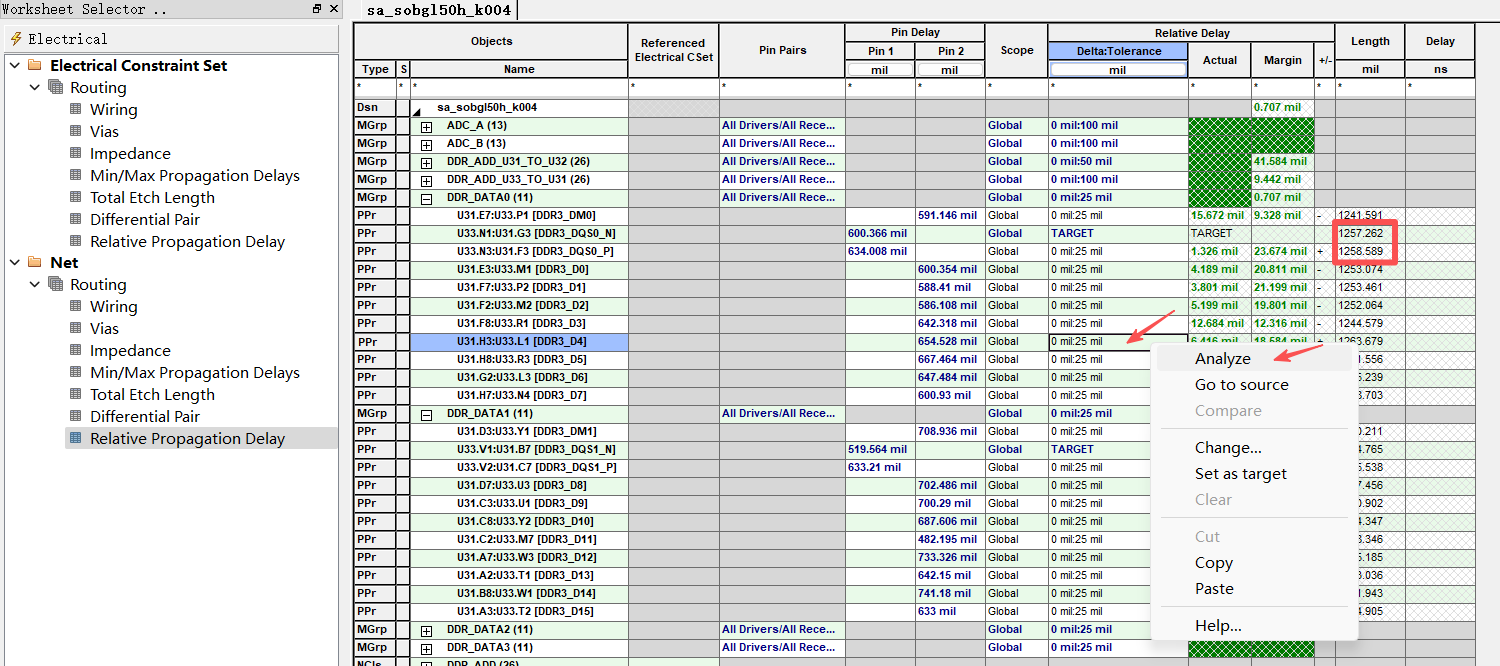This screenshot has width=1500, height=666.
Task: Select the U31.E7:U33.P1 [DDR3_DM0] row name
Action: point(519,216)
